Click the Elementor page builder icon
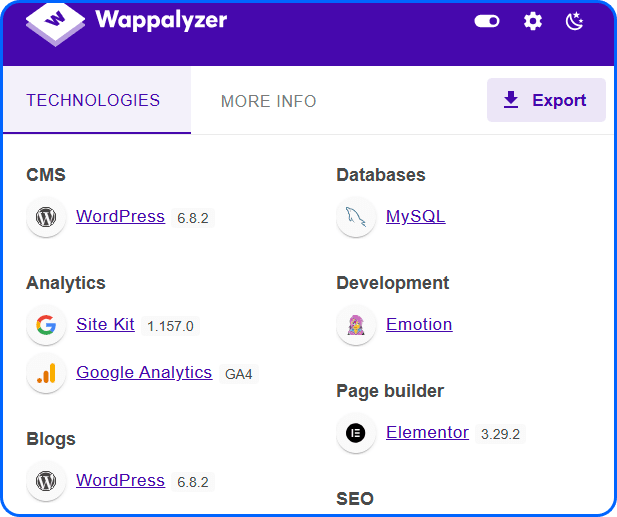Image resolution: width=617 pixels, height=517 pixels. click(356, 433)
